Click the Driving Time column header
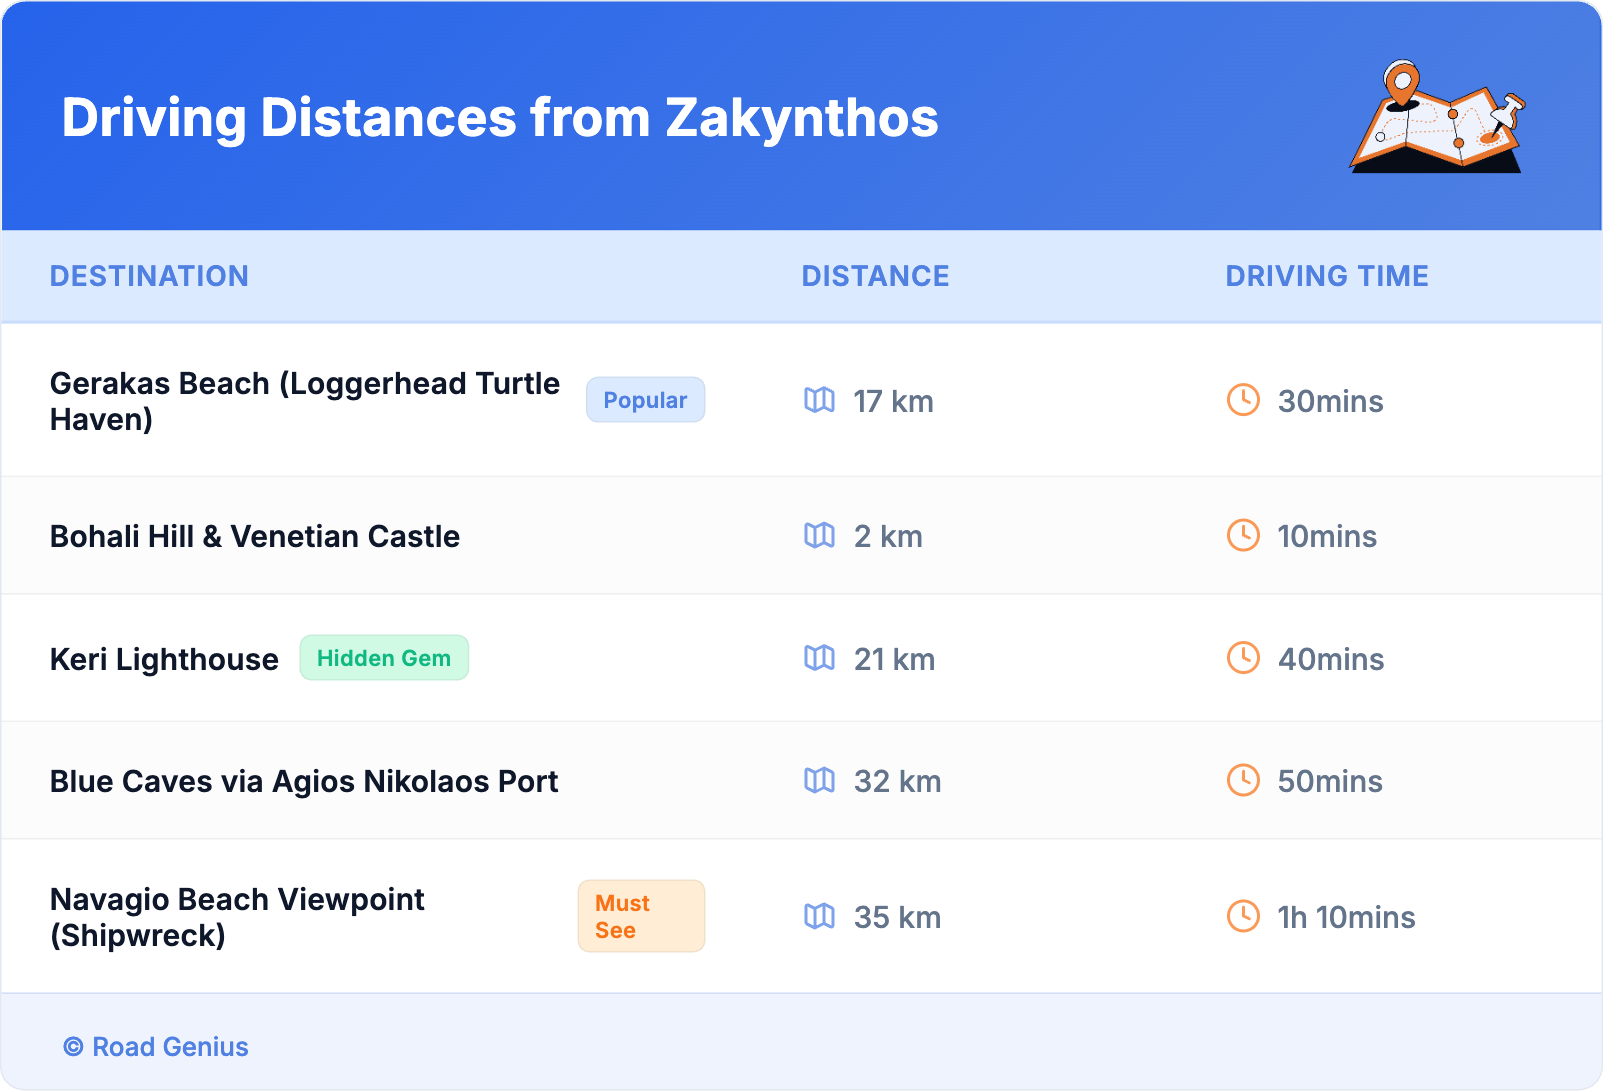Viewport: 1604px width, 1092px height. coord(1326,276)
